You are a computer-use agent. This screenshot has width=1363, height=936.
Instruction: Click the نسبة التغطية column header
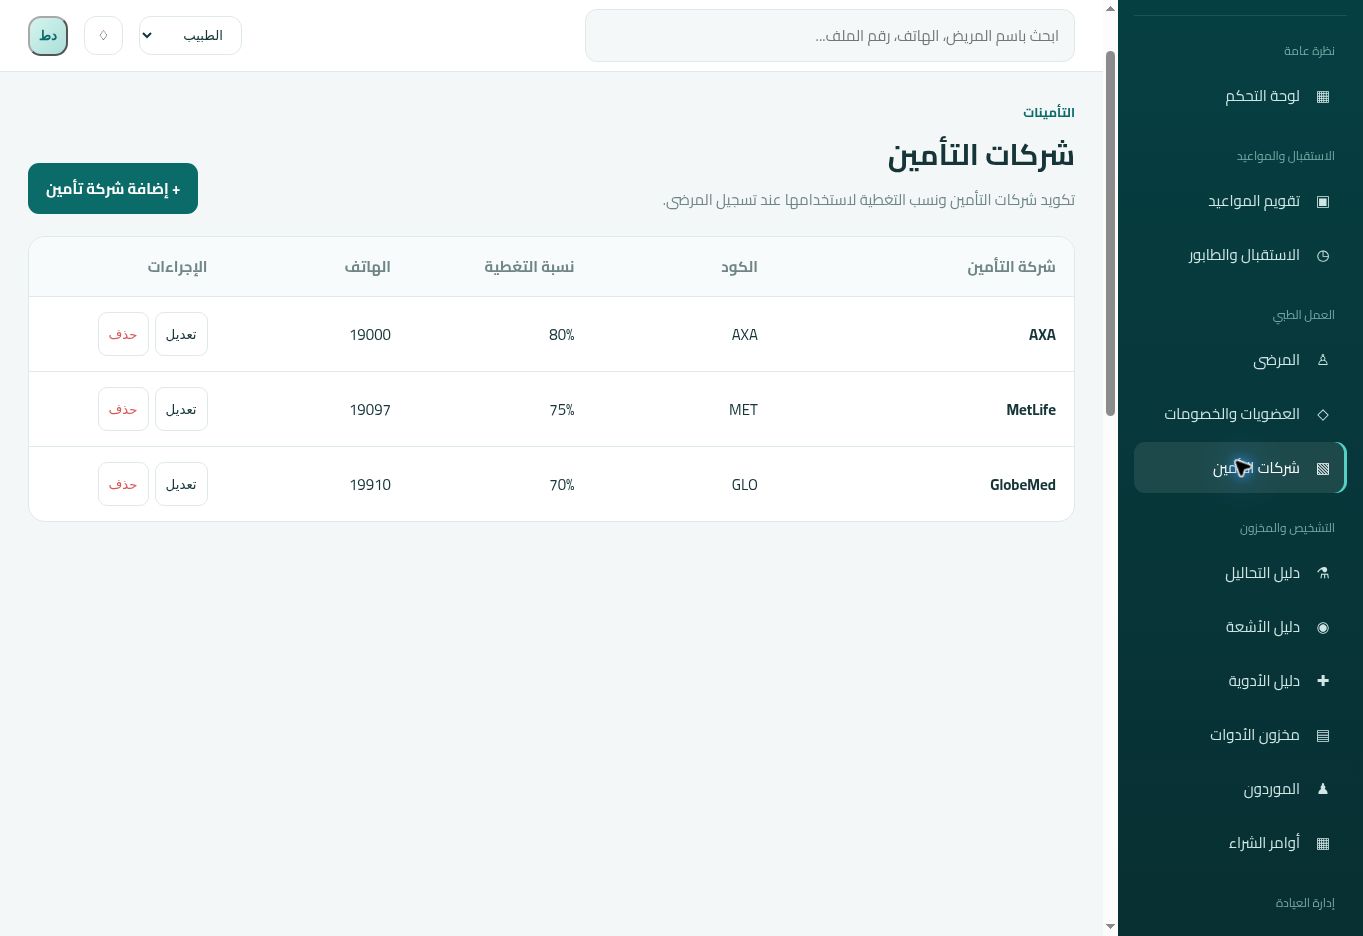529,267
